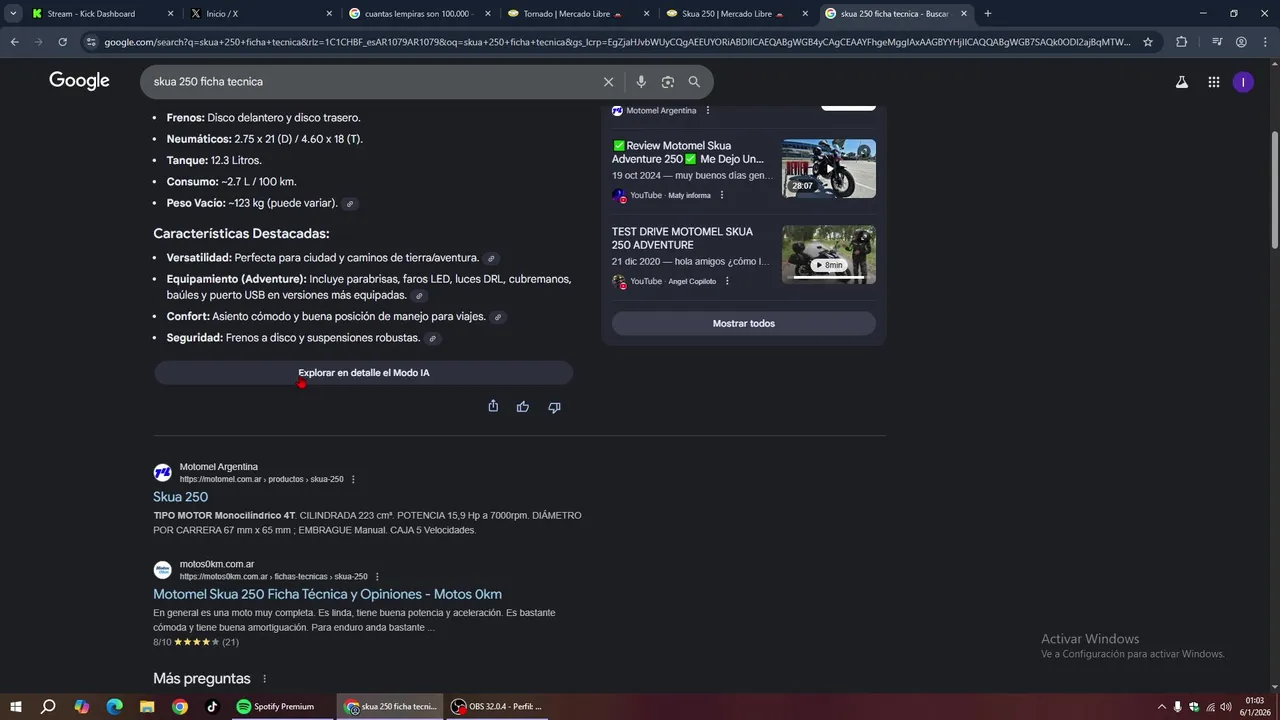Image resolution: width=1280 pixels, height=720 pixels.
Task: Open a new browser tab
Action: pyautogui.click(x=988, y=14)
